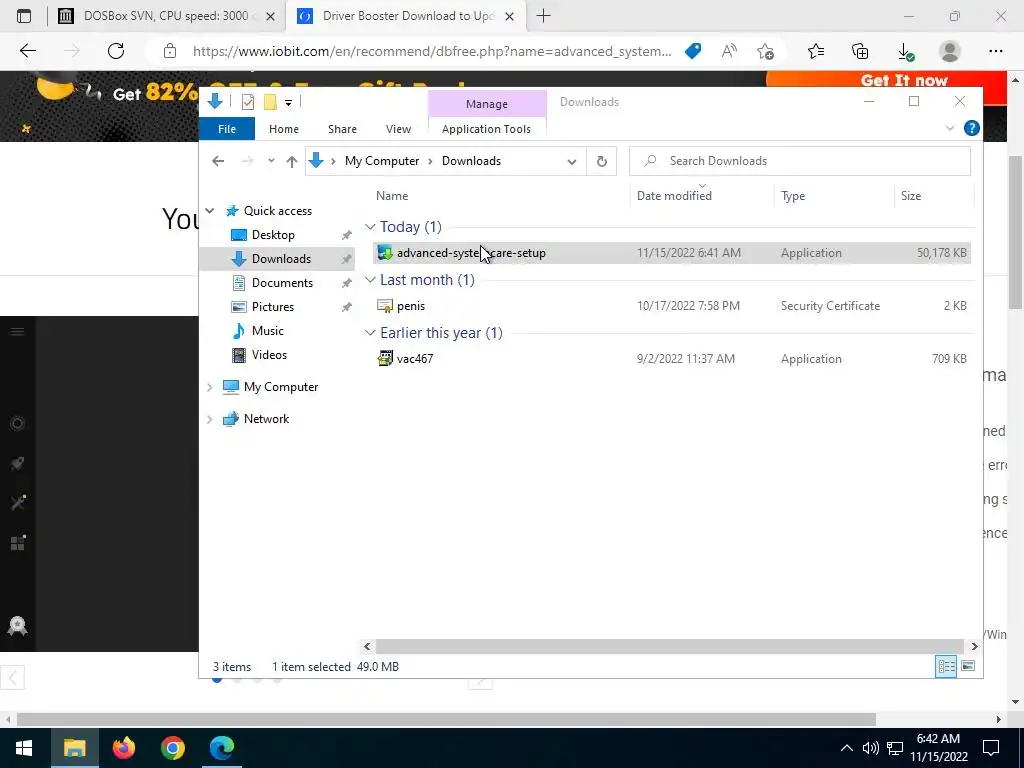Sort by the Size column header
The width and height of the screenshot is (1024, 768).
tap(910, 195)
